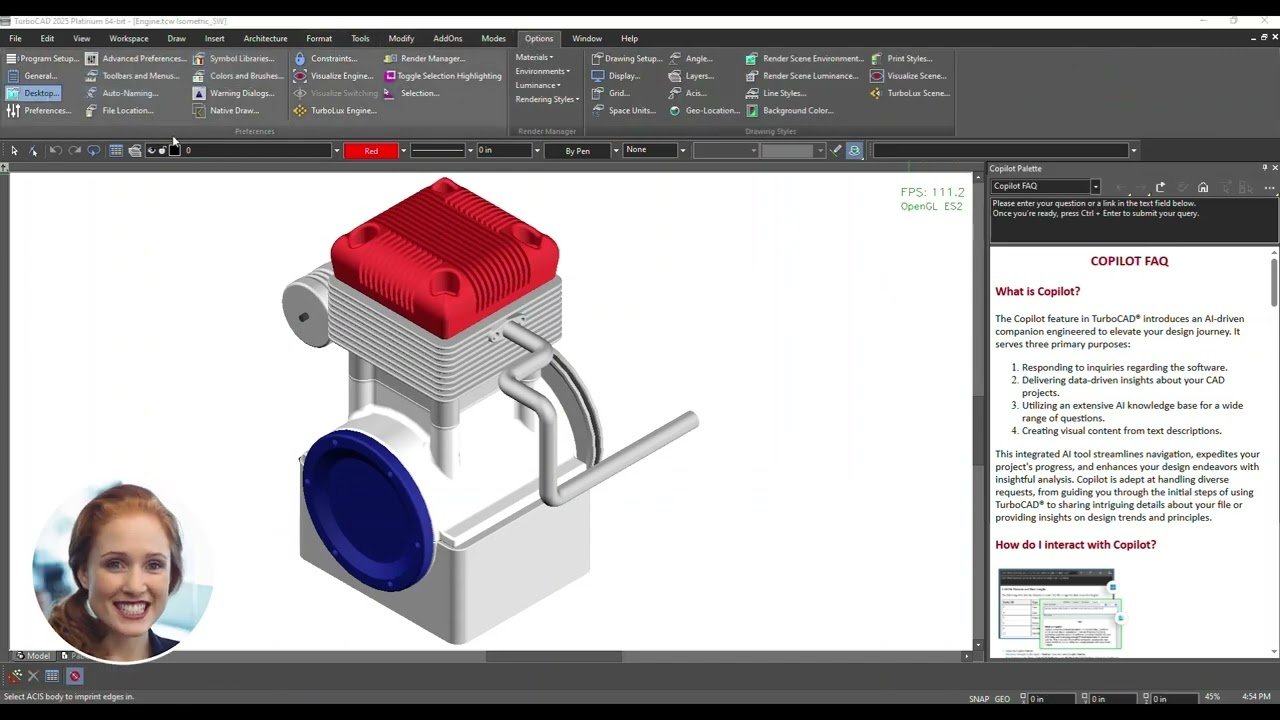This screenshot has width=1280, height=720.
Task: Open File Location settings
Action: coord(119,111)
